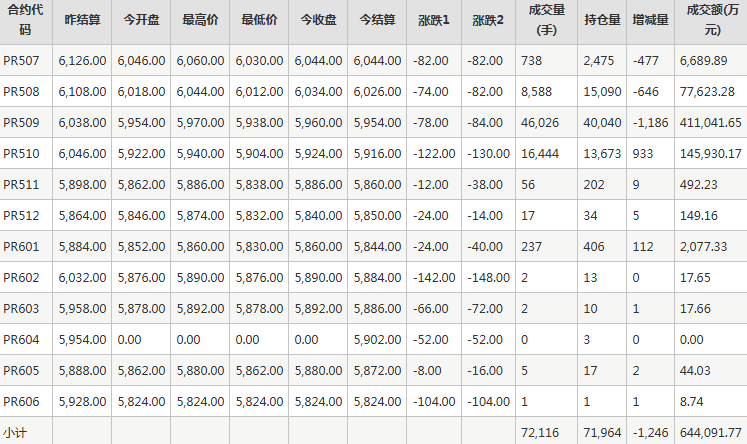Click PR602 change value -148.00
Screen dimensions: 747x444
[x=488, y=278]
